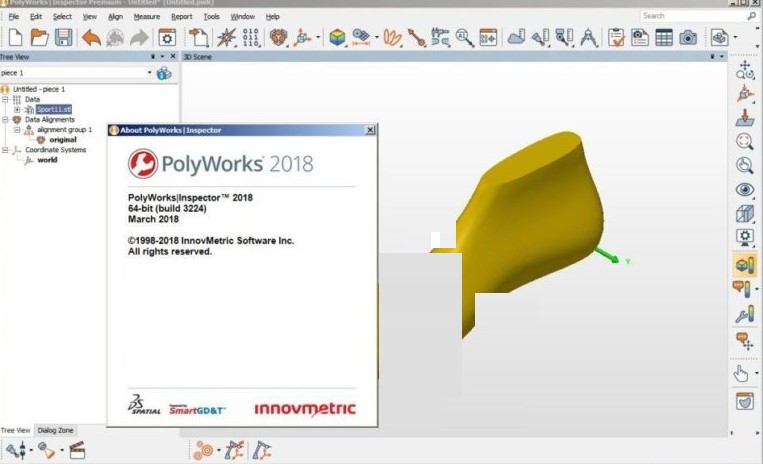
Task: Collapse the Coordinate Systems node
Action: pos(5,150)
